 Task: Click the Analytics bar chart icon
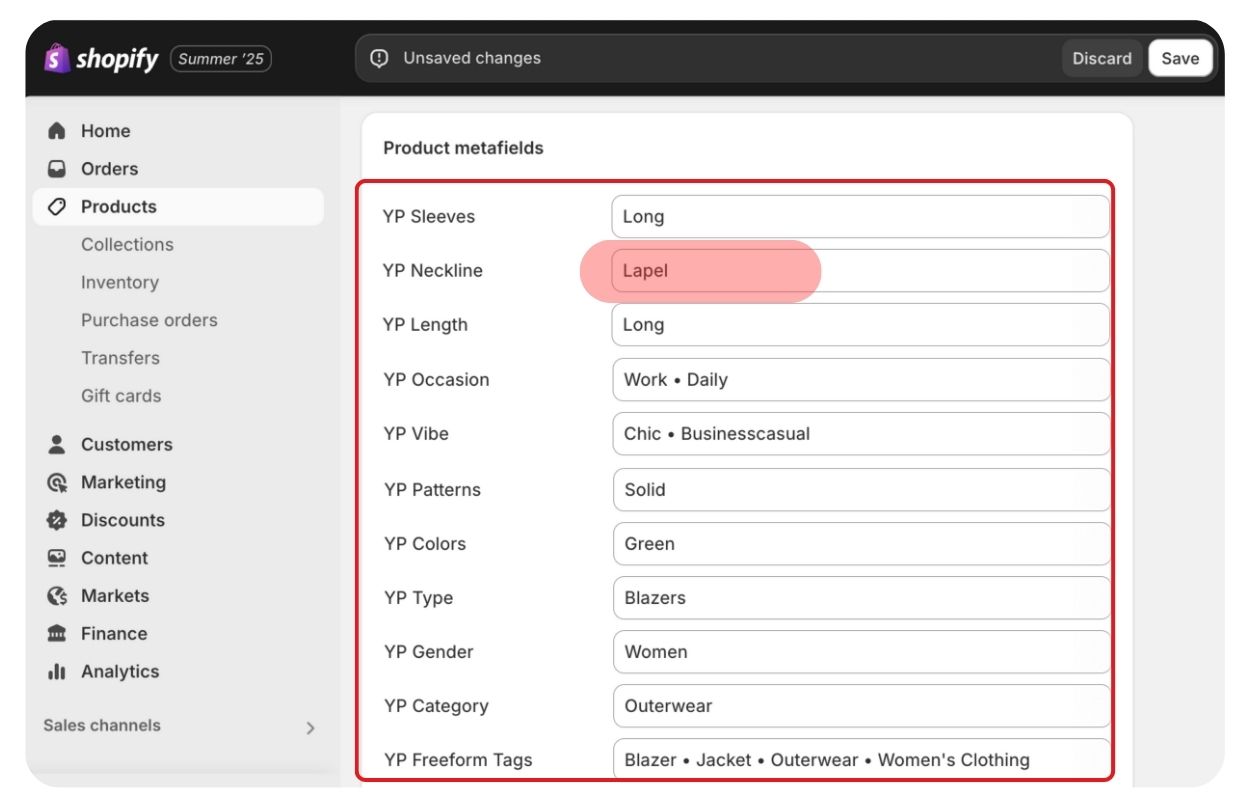tap(57, 672)
